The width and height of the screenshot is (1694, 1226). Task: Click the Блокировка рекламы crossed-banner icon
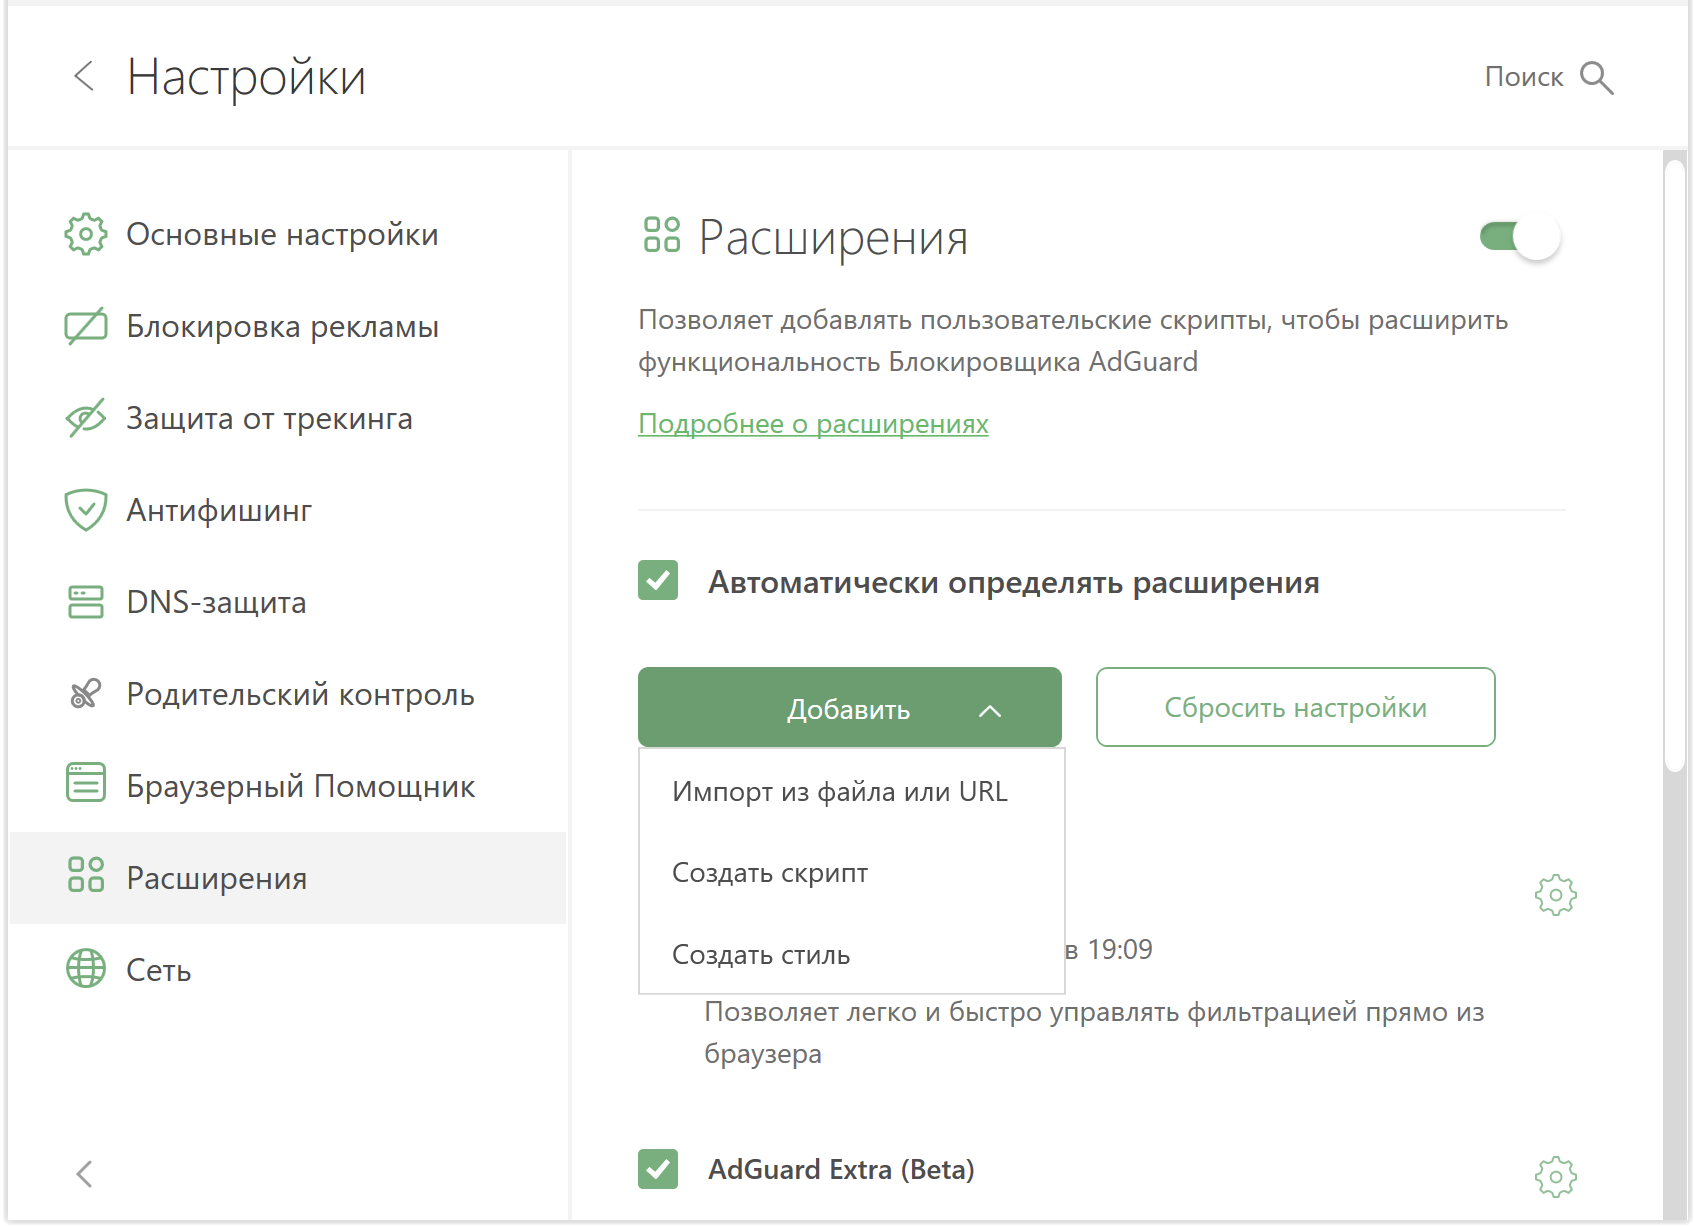(x=86, y=326)
